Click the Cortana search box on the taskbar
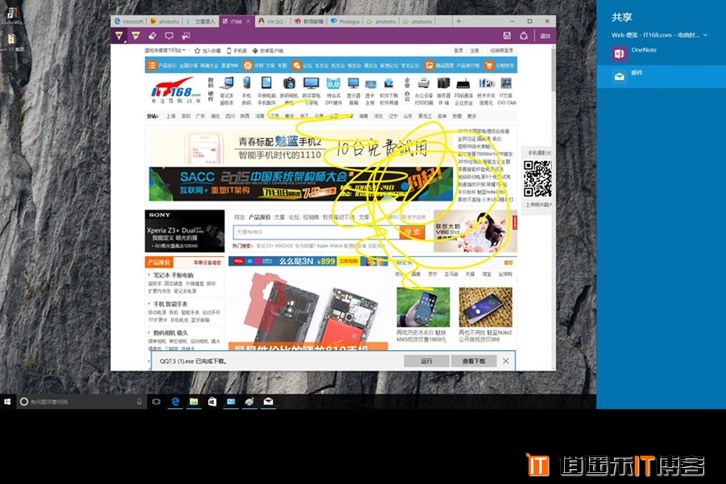Image resolution: width=726 pixels, height=484 pixels. point(81,402)
